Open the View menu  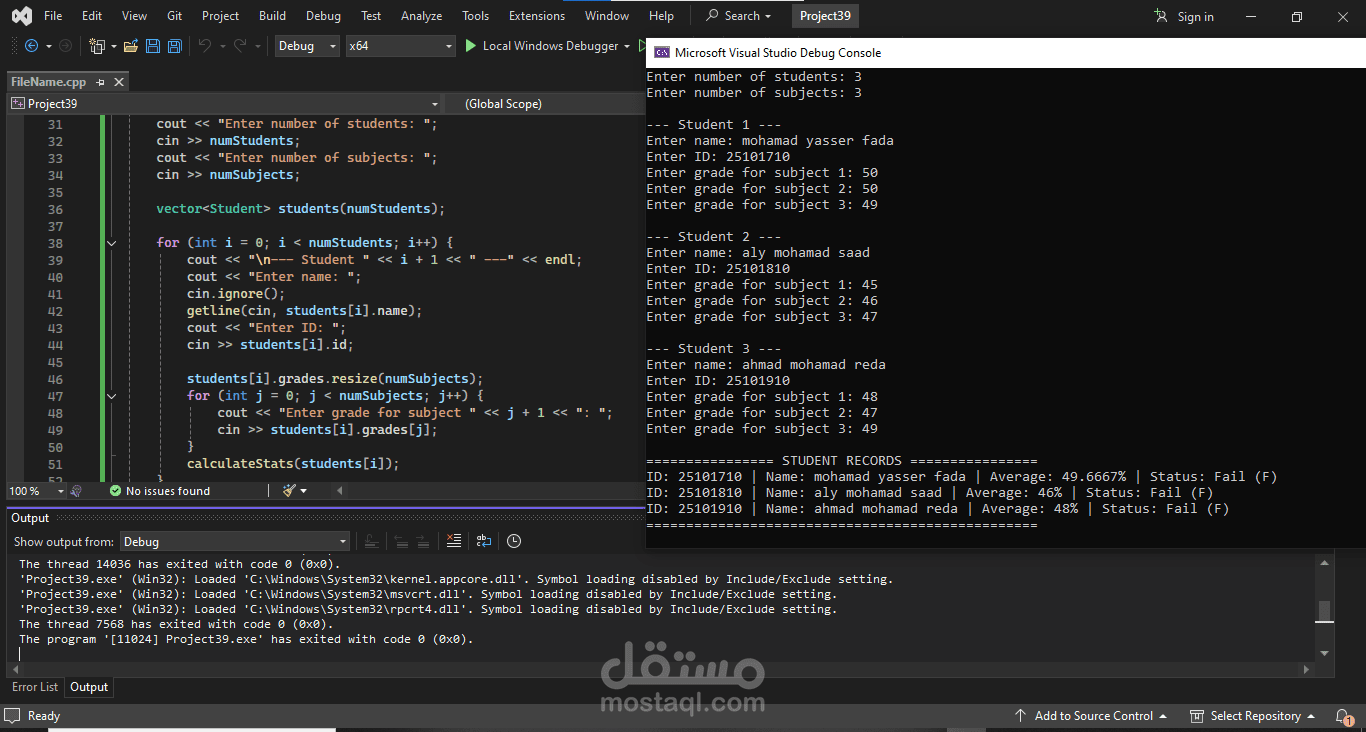[x=134, y=16]
